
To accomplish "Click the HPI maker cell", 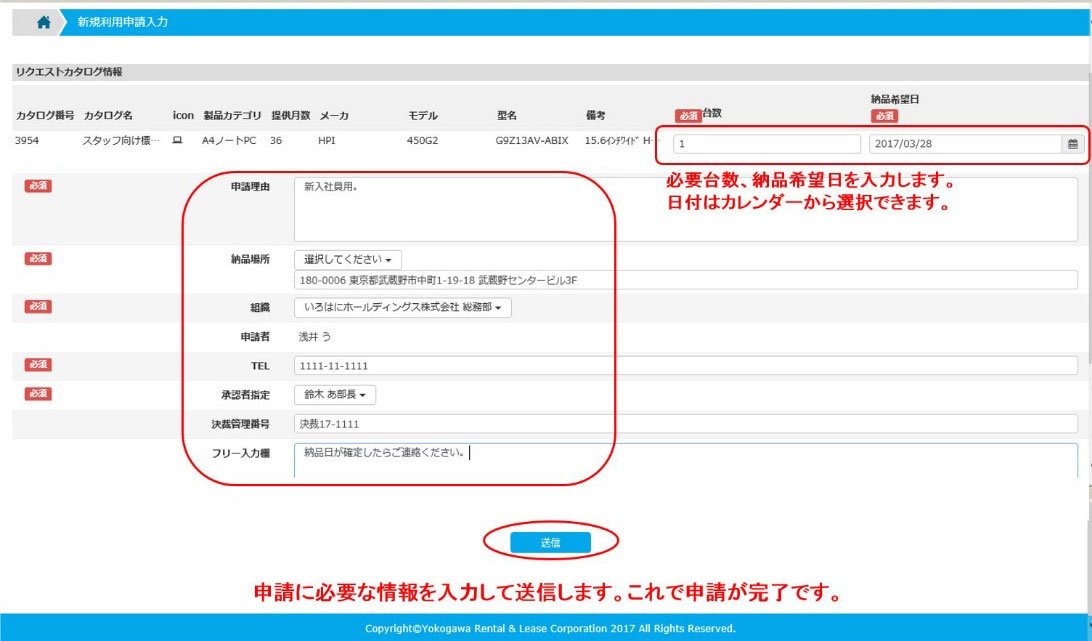I will pyautogui.click(x=327, y=141).
